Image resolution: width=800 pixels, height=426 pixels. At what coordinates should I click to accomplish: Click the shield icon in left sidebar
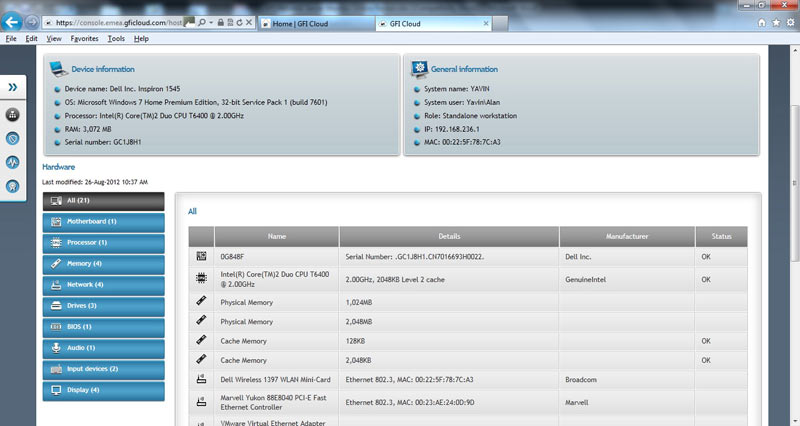(x=13, y=138)
